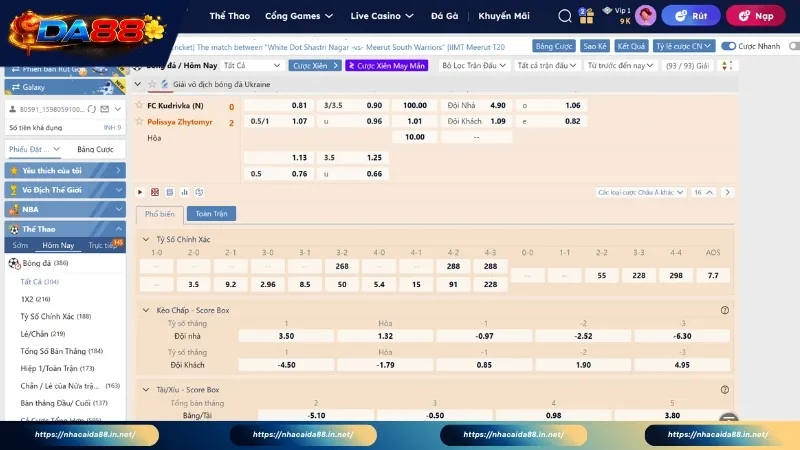Collapse the Kèo Chấp Score Box section
The image size is (800, 450).
click(x=146, y=310)
